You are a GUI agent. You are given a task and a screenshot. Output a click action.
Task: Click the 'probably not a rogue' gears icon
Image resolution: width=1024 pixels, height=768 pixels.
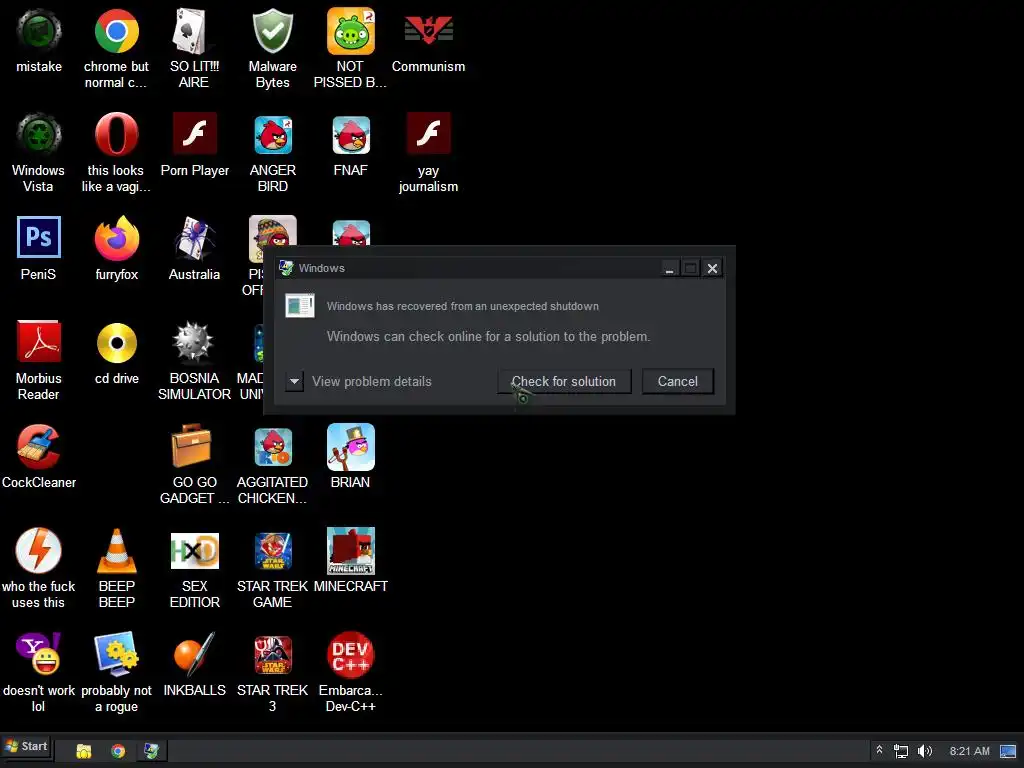click(x=116, y=654)
